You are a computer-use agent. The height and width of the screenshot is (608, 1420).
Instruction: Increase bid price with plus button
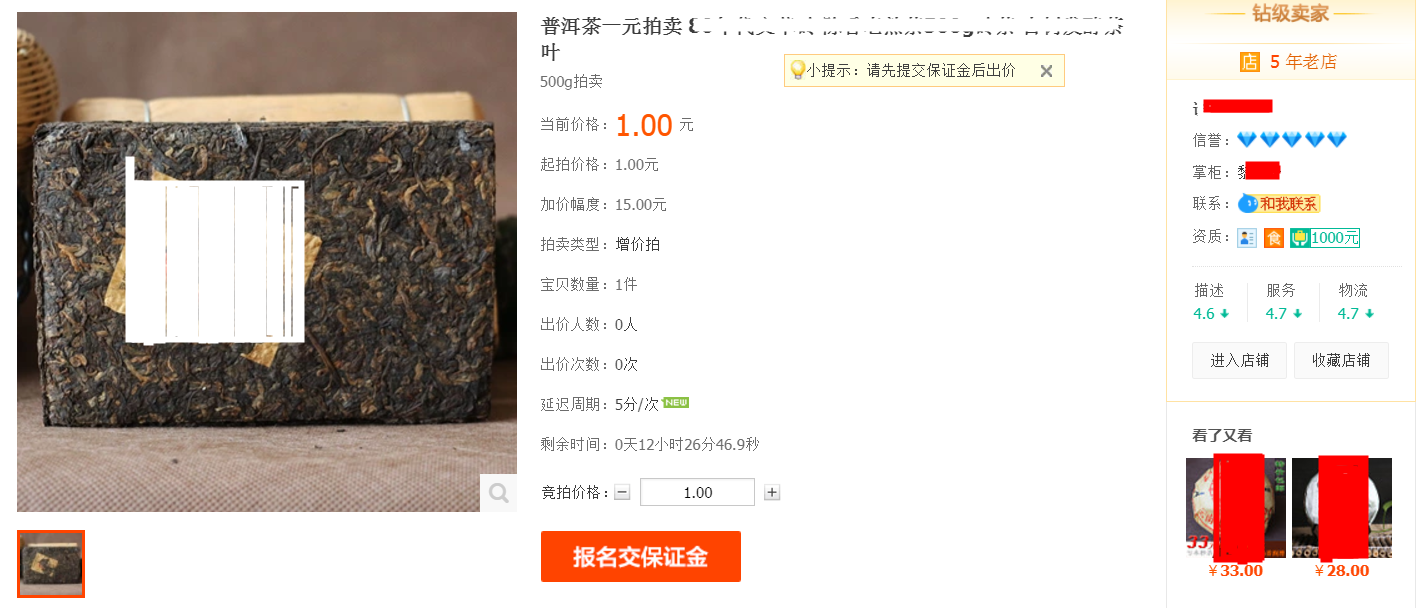772,492
